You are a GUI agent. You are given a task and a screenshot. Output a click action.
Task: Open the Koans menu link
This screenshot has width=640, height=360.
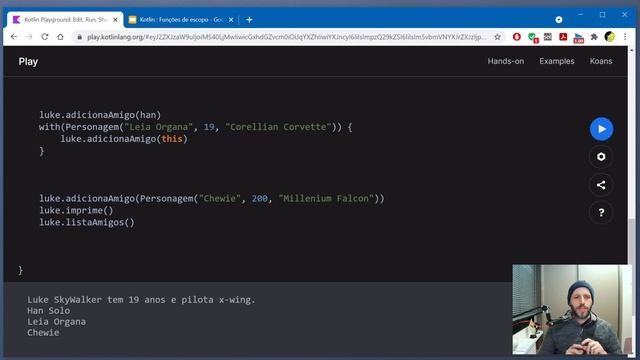(x=601, y=61)
